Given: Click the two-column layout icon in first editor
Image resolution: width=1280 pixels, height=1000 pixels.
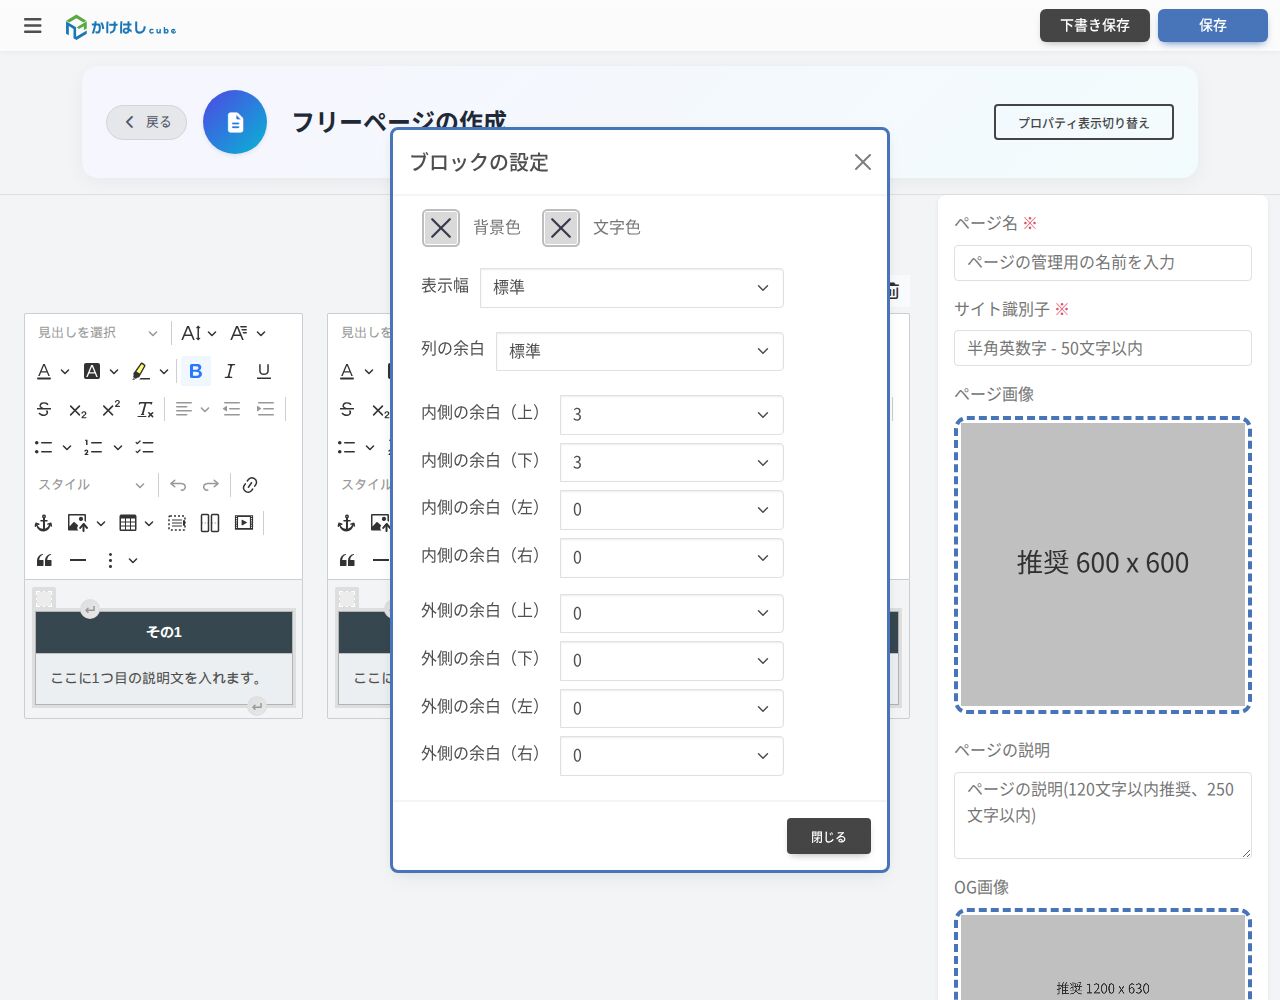Looking at the screenshot, I should (210, 523).
